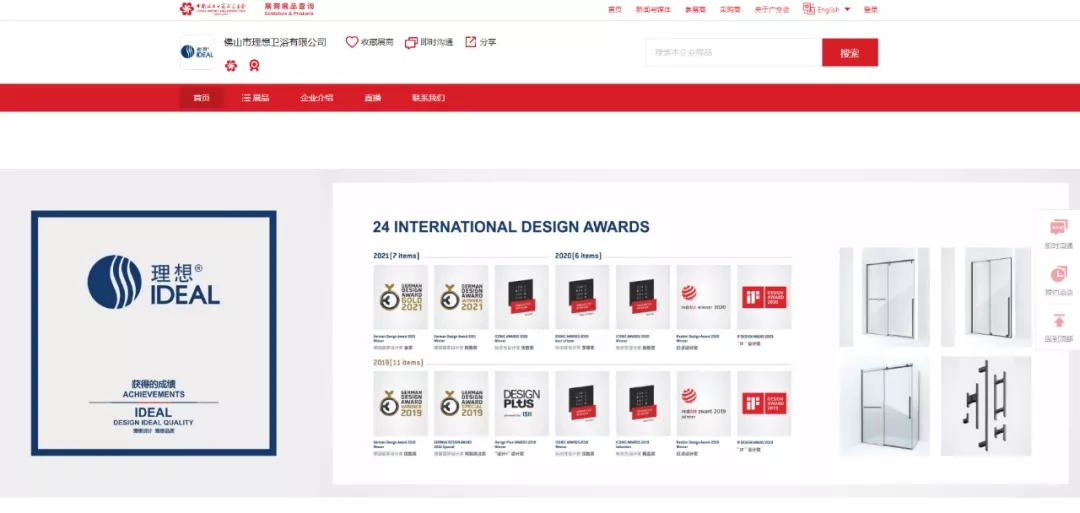Click the 收藏展商 link

[x=377, y=42]
